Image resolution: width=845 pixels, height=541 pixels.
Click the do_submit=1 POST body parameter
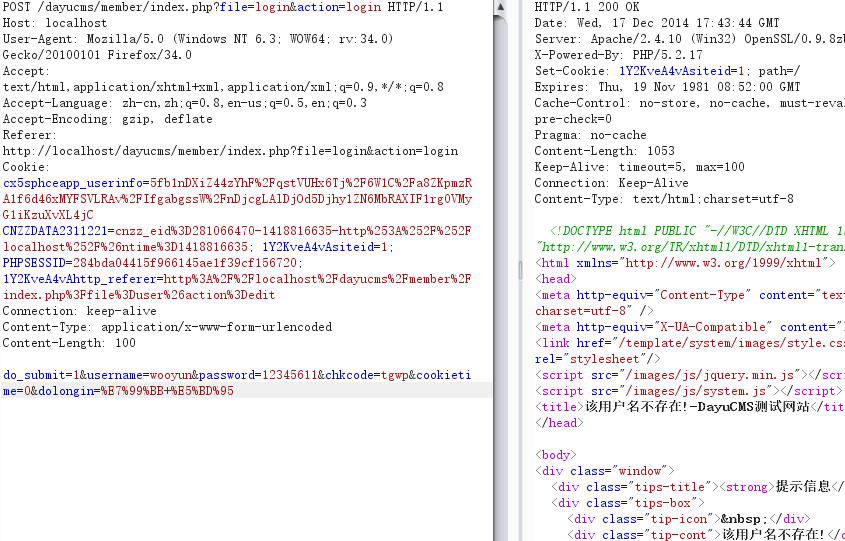coord(41,375)
